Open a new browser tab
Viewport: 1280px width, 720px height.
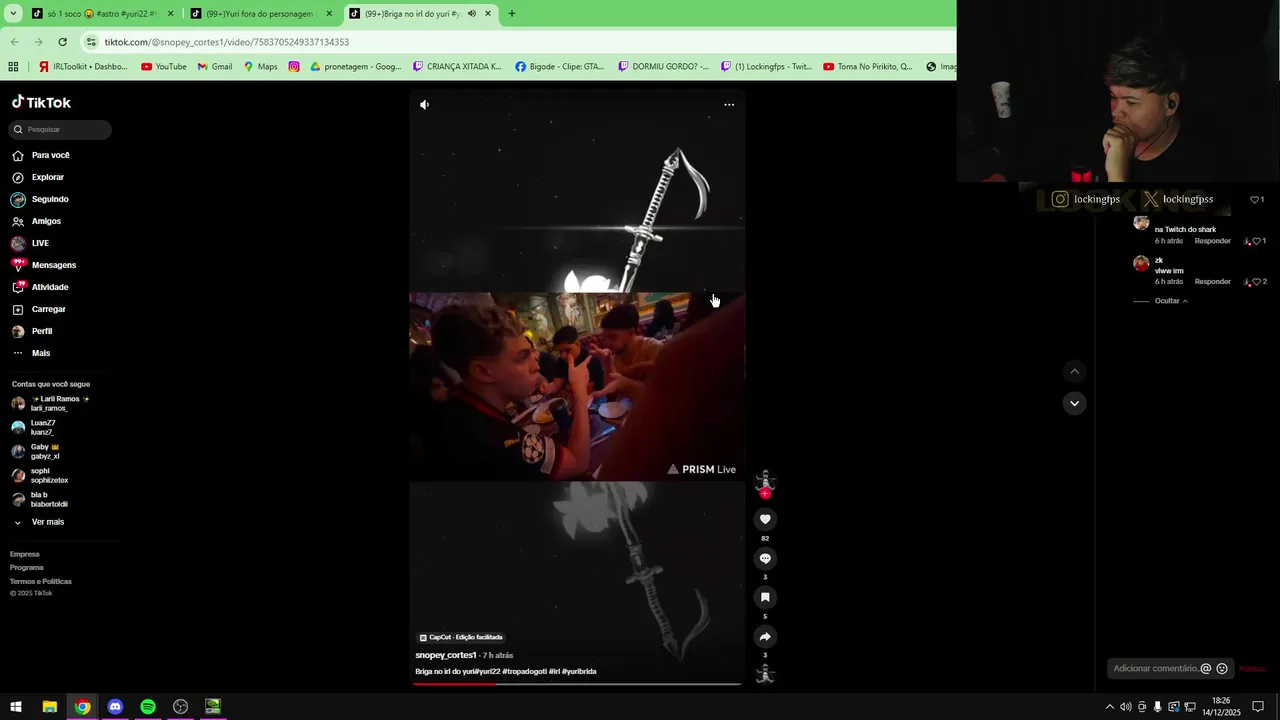512,14
